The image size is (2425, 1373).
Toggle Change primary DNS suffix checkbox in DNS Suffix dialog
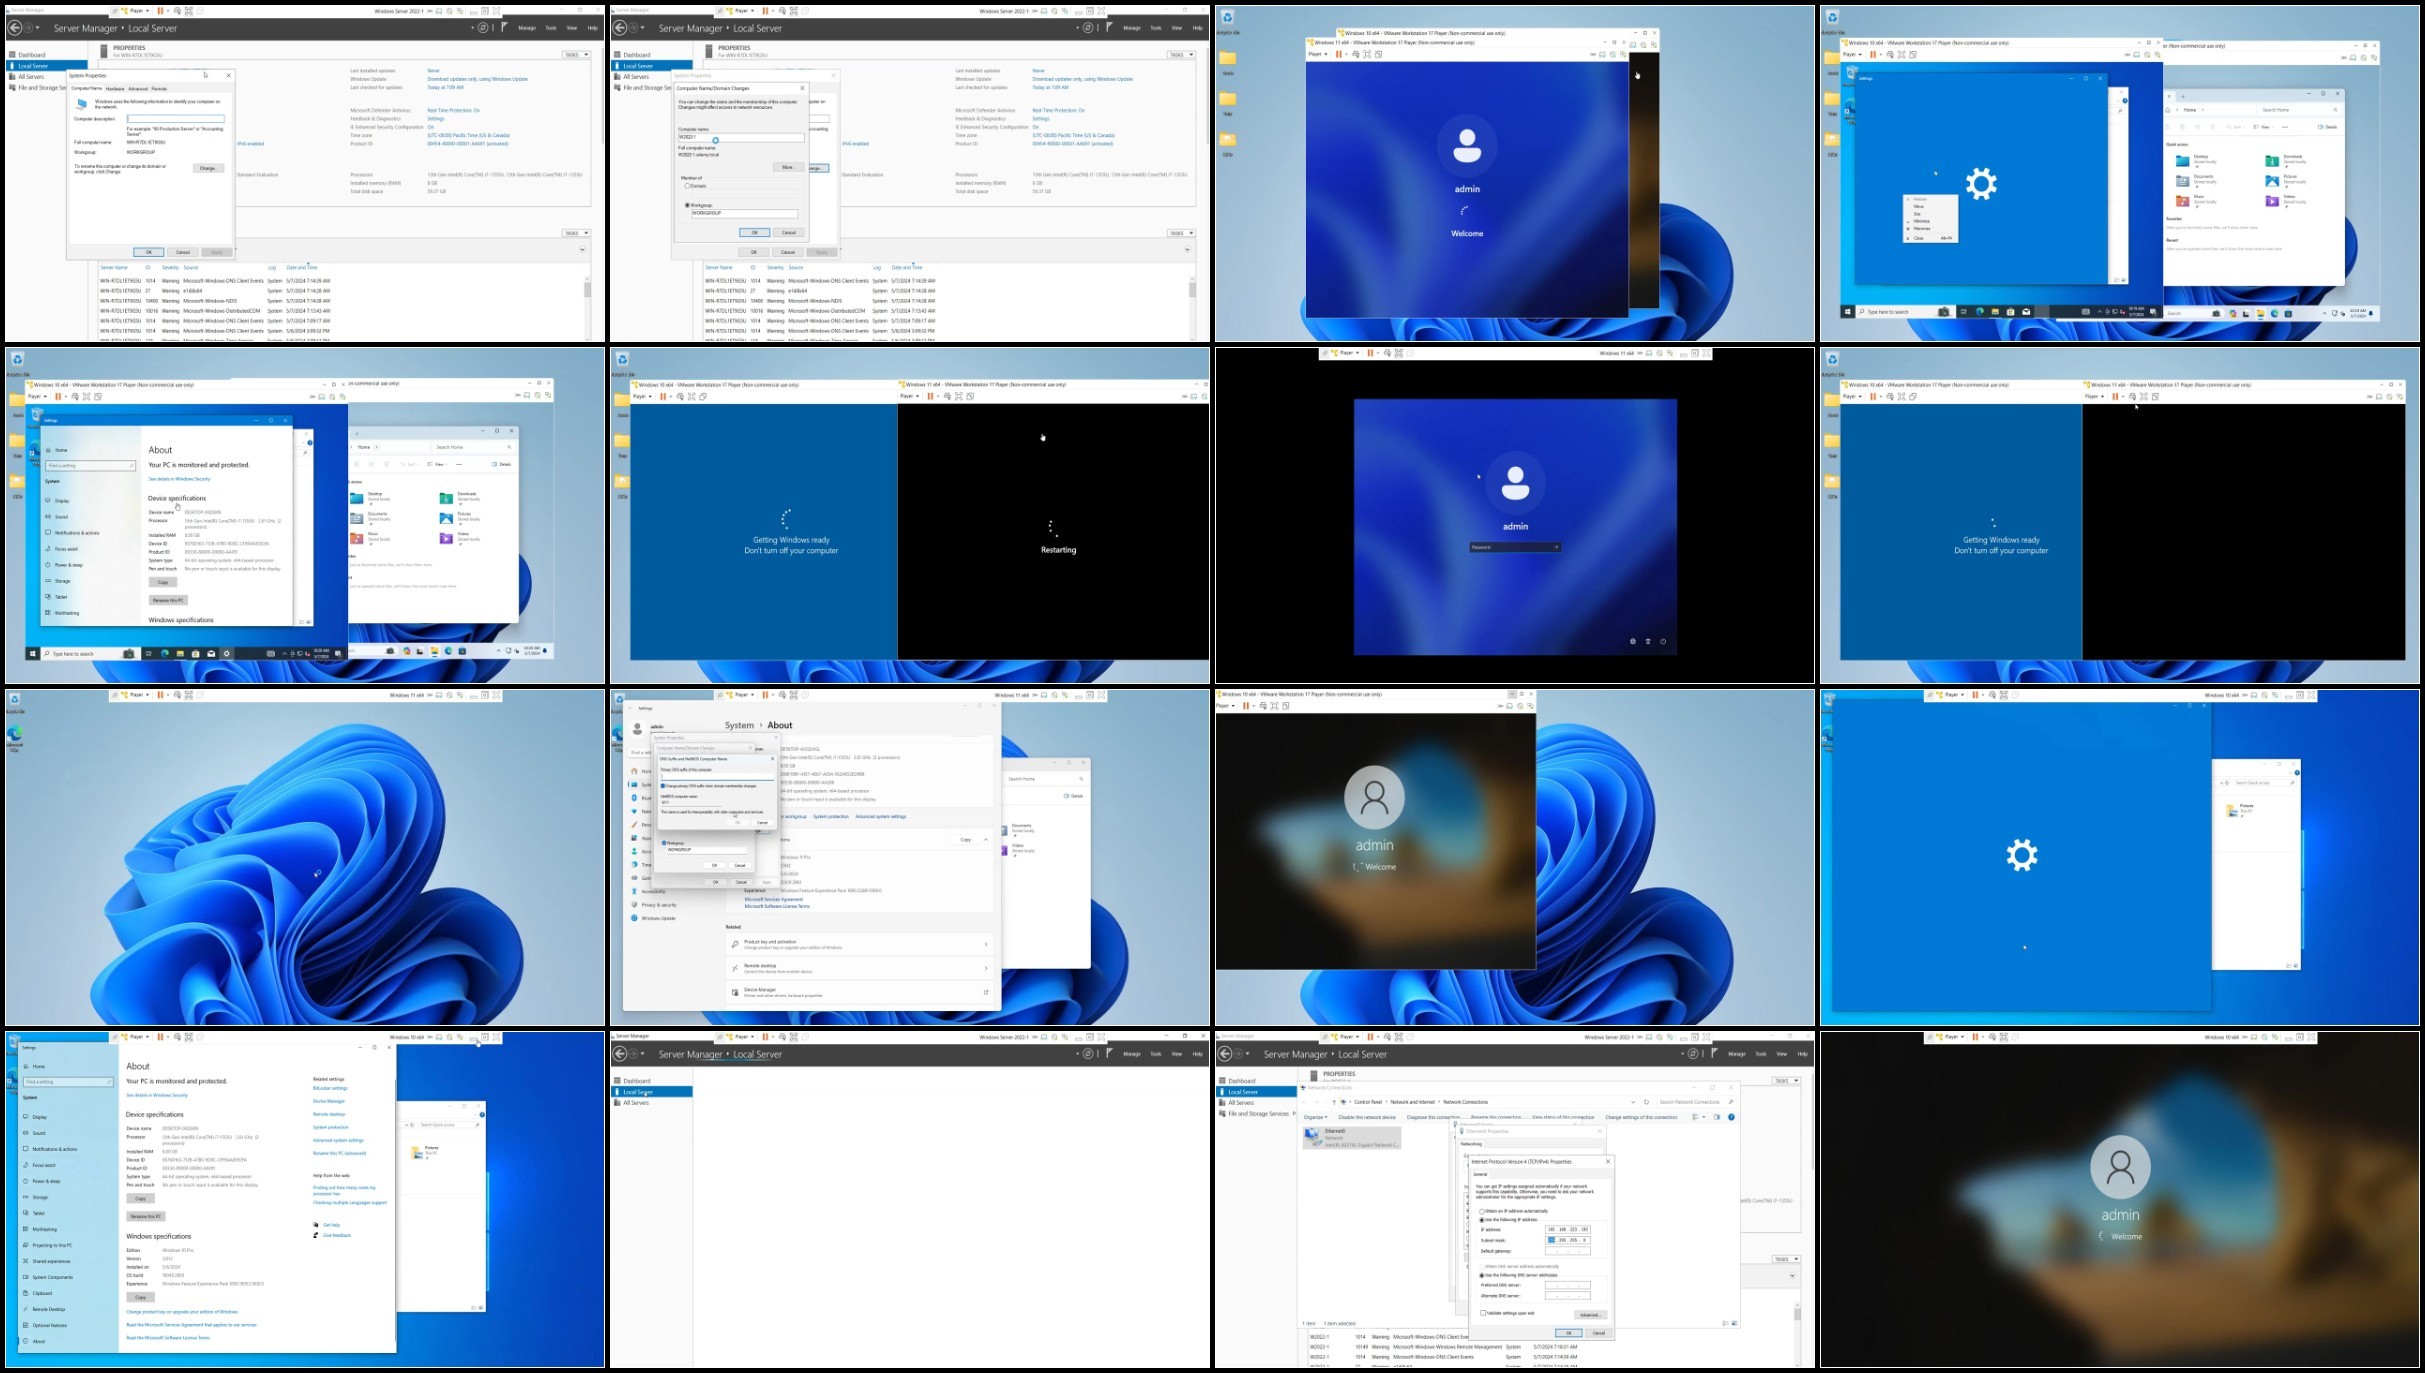(x=663, y=786)
